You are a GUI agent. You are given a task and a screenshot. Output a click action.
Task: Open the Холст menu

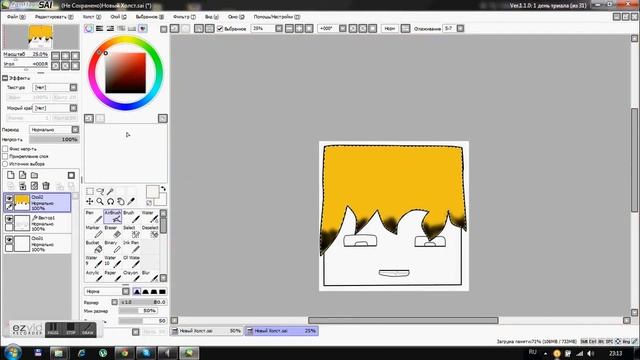[x=92, y=17]
